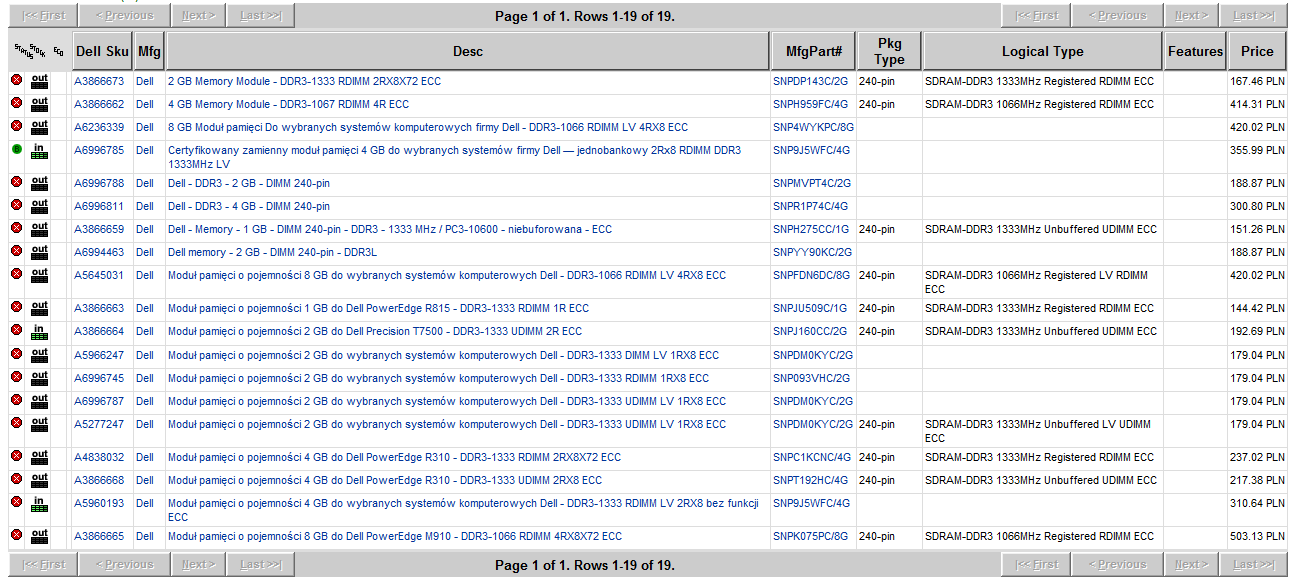The height and width of the screenshot is (581, 1293).
Task: Click the out-of-stock icon for SKU A3866673
Action: (39, 80)
